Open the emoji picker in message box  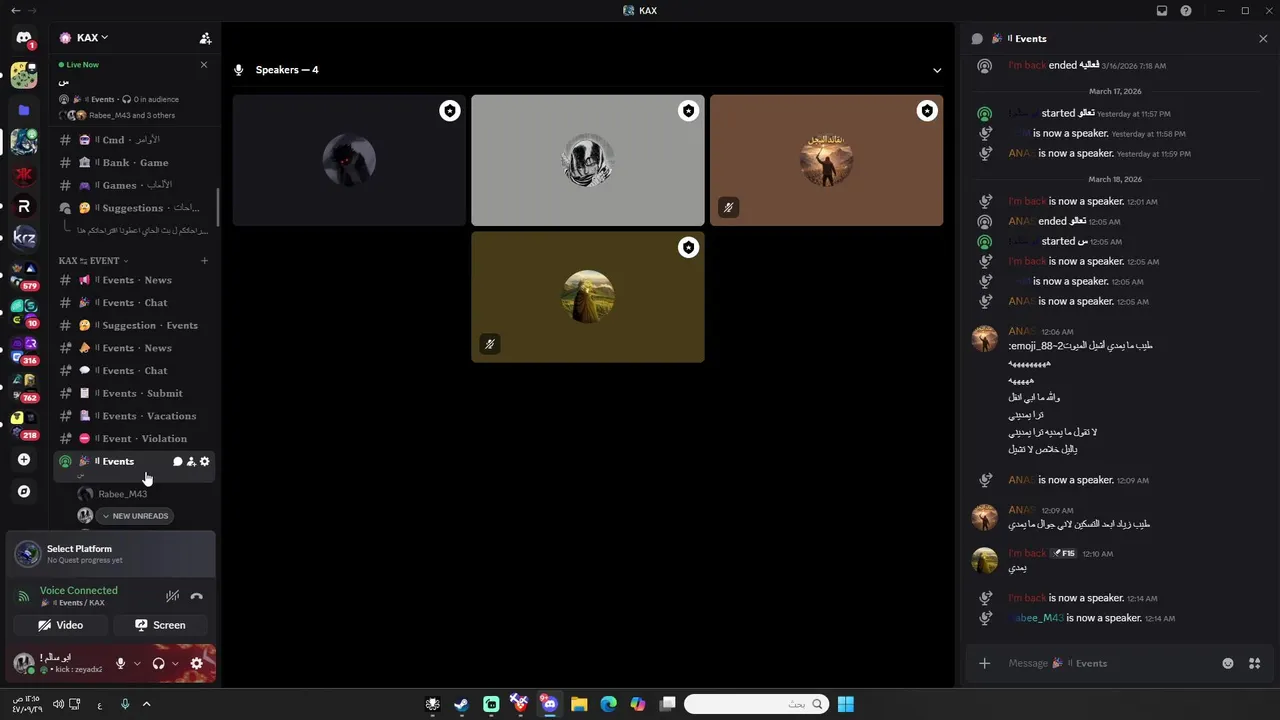click(1228, 663)
